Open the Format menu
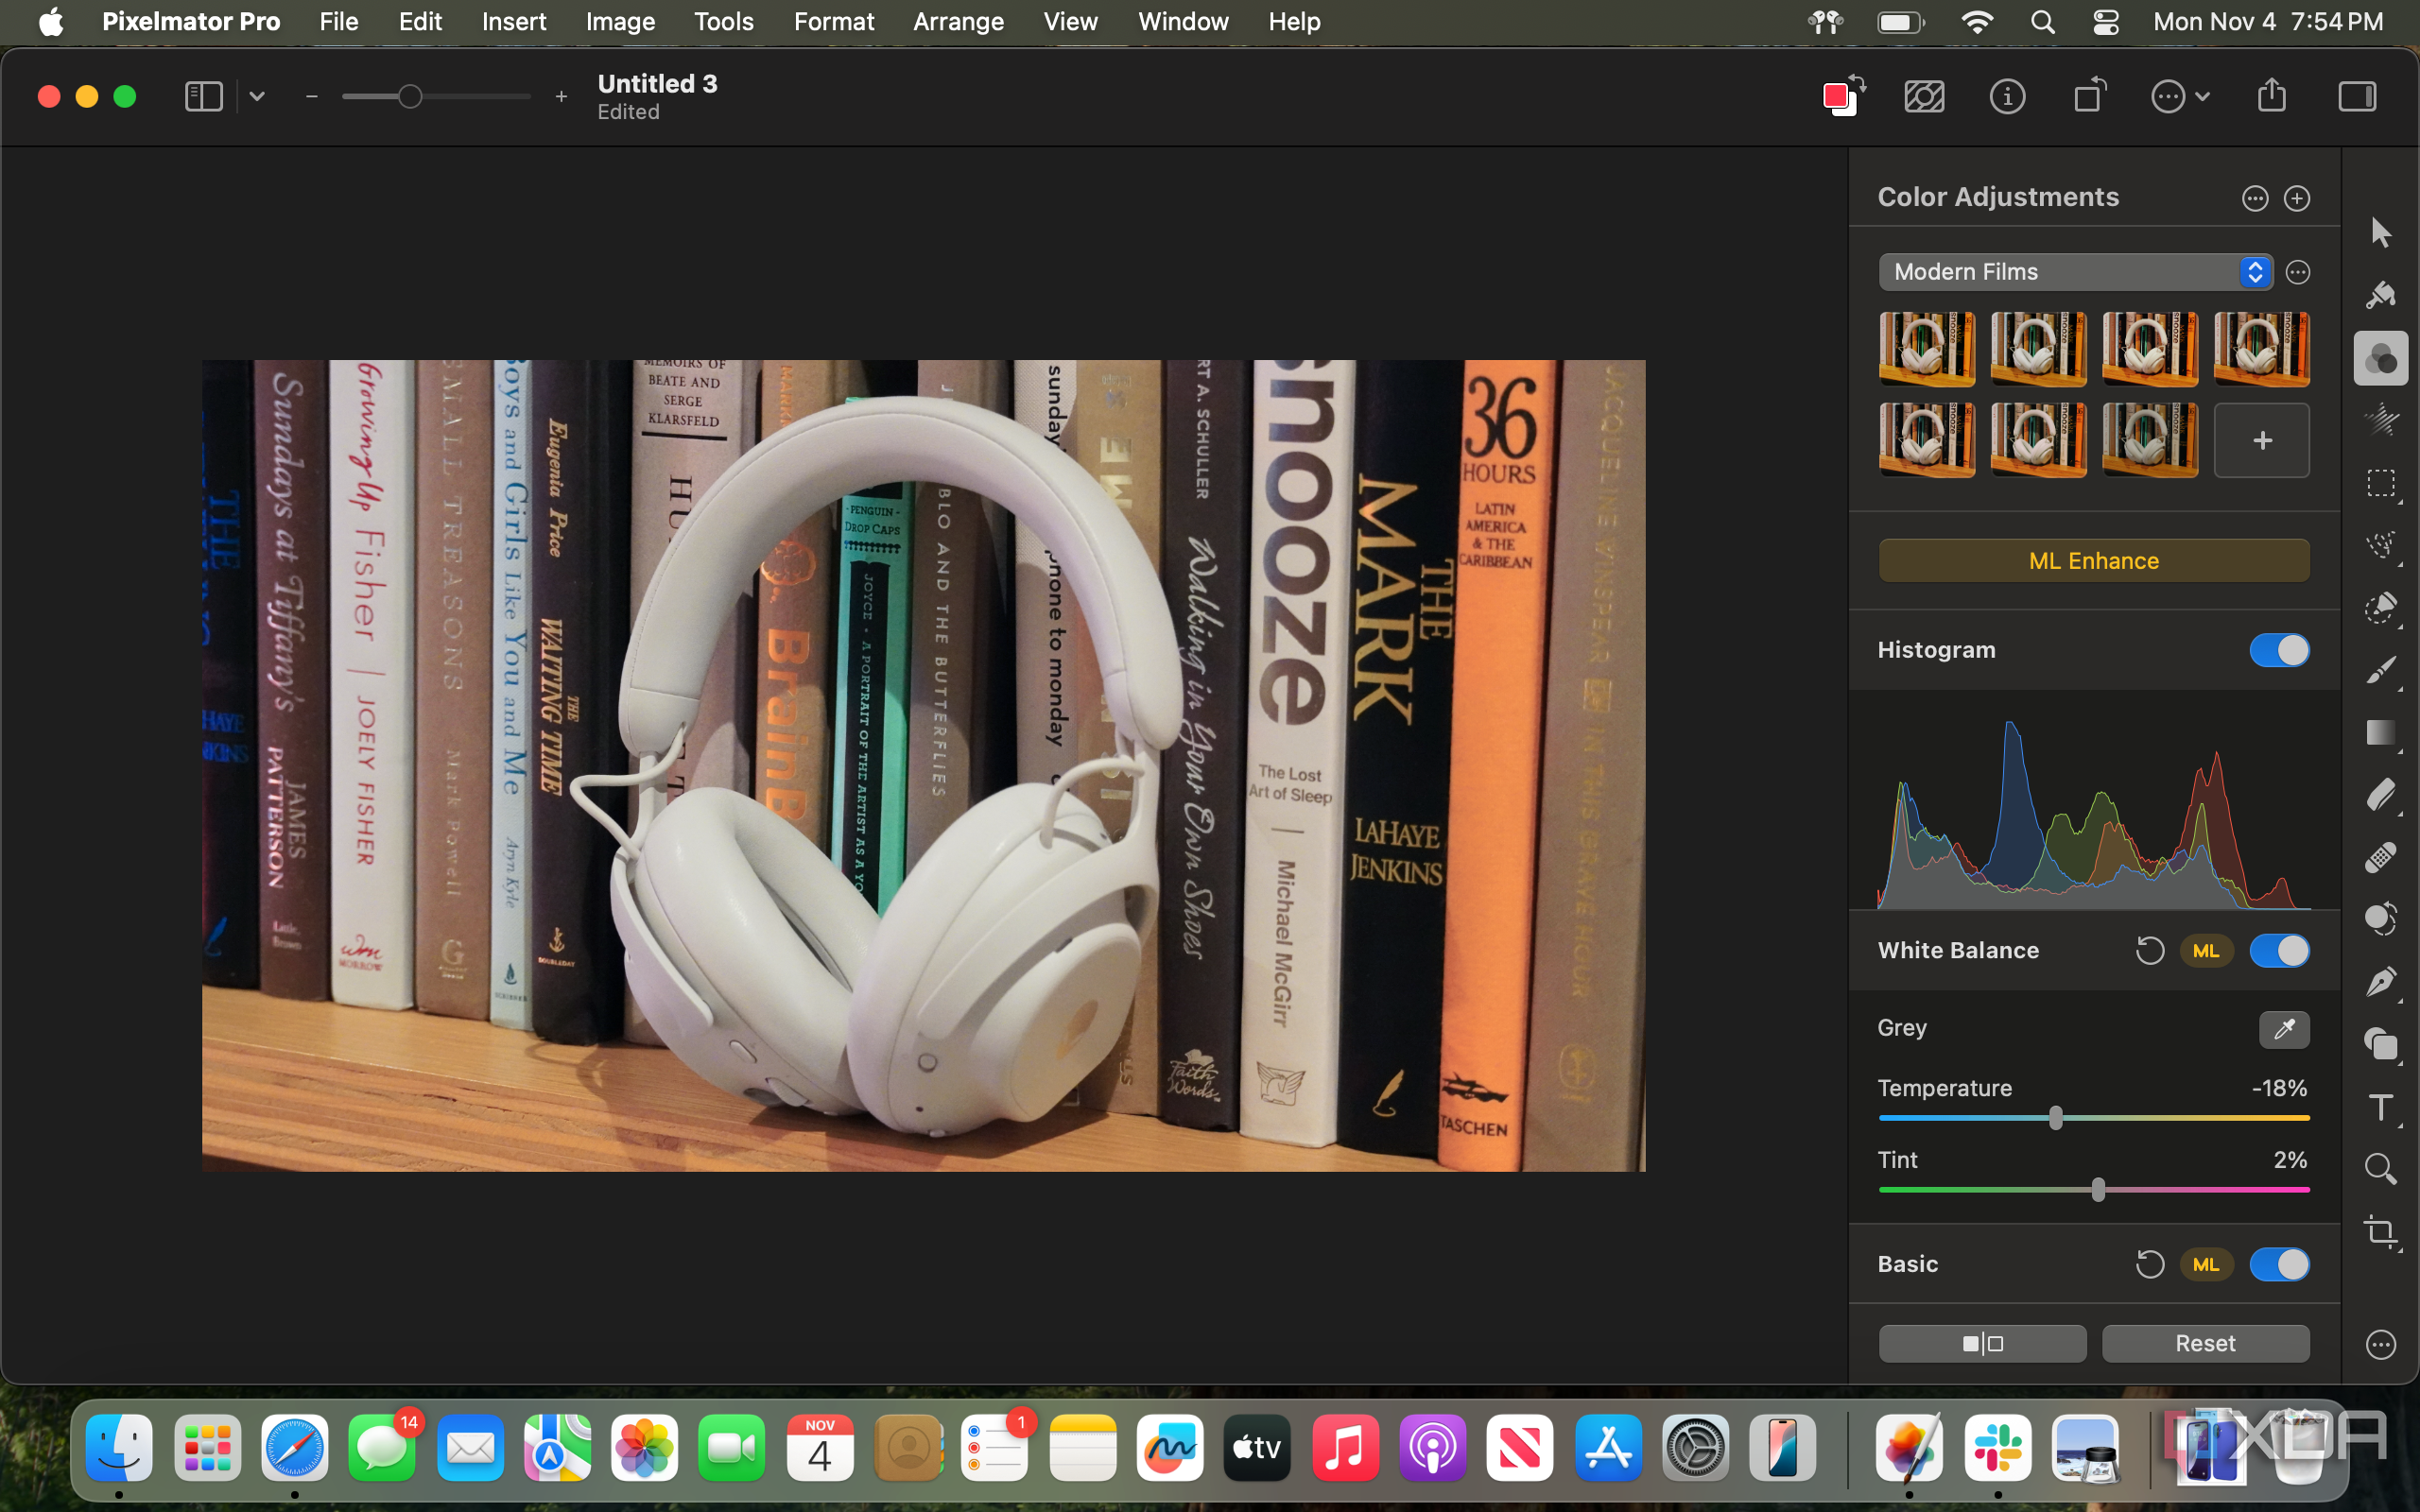This screenshot has height=1512, width=2420. (x=834, y=22)
